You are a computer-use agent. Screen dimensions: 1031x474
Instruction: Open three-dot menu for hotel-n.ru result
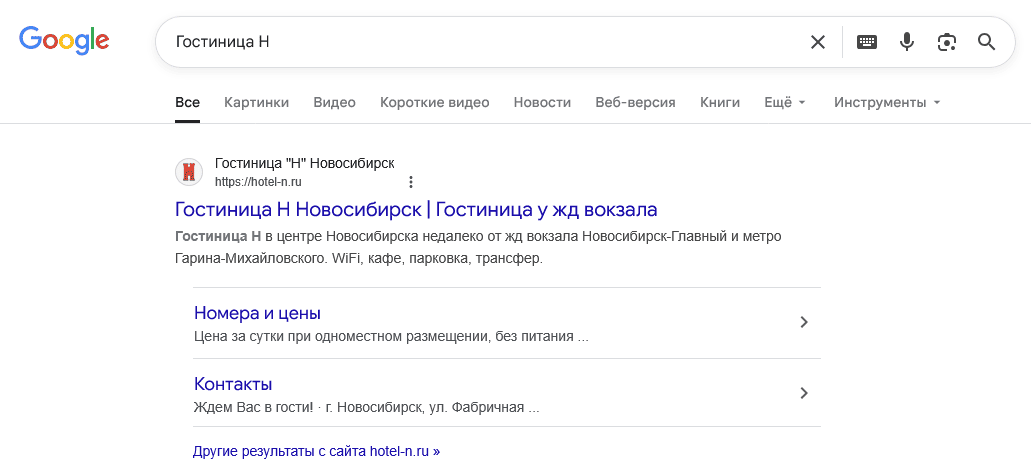tap(410, 182)
